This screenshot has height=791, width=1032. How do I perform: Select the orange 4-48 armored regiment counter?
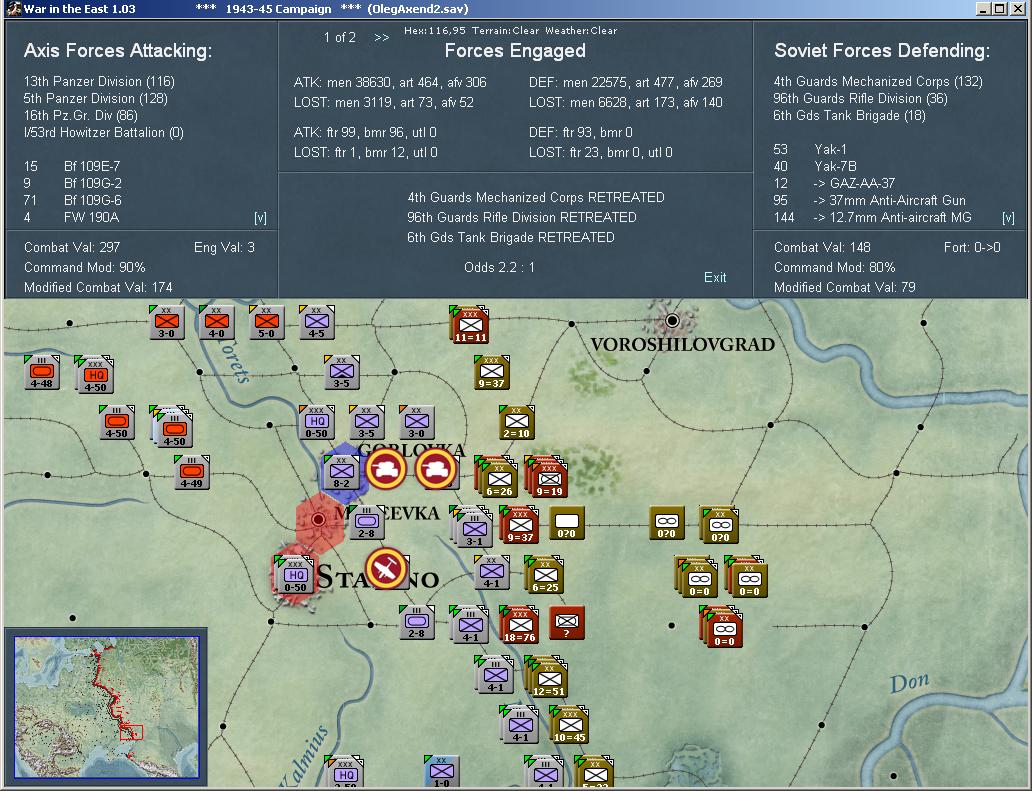coord(42,372)
